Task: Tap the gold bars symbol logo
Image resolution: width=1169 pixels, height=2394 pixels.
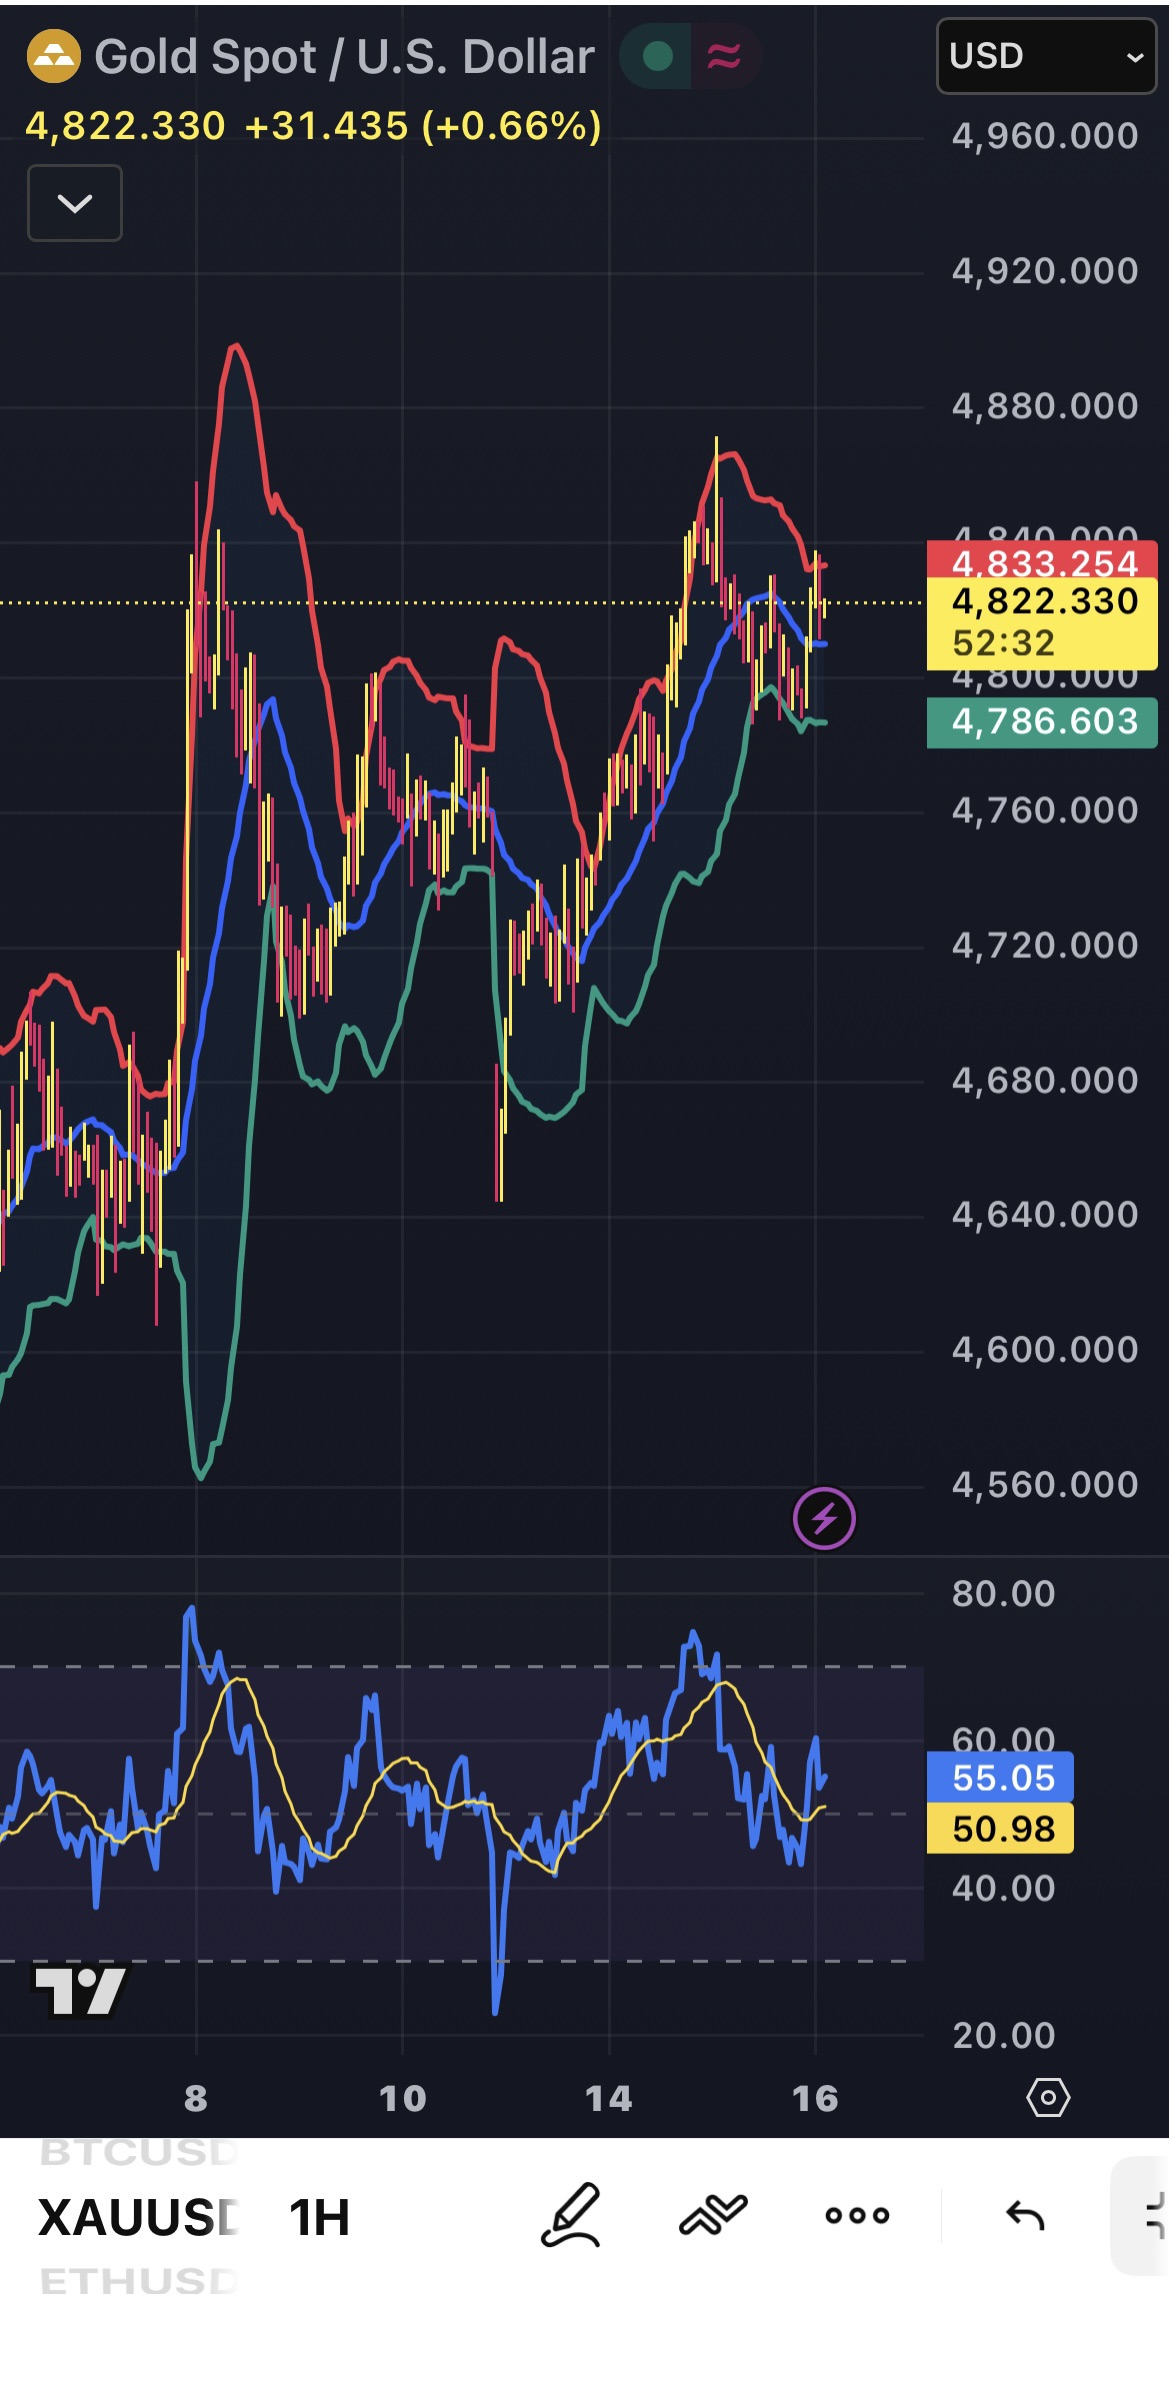Action: pos(53,57)
